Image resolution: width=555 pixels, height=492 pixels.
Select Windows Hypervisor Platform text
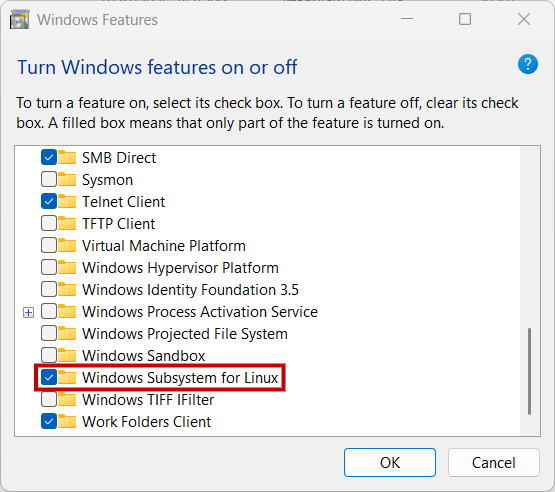pyautogui.click(x=181, y=268)
